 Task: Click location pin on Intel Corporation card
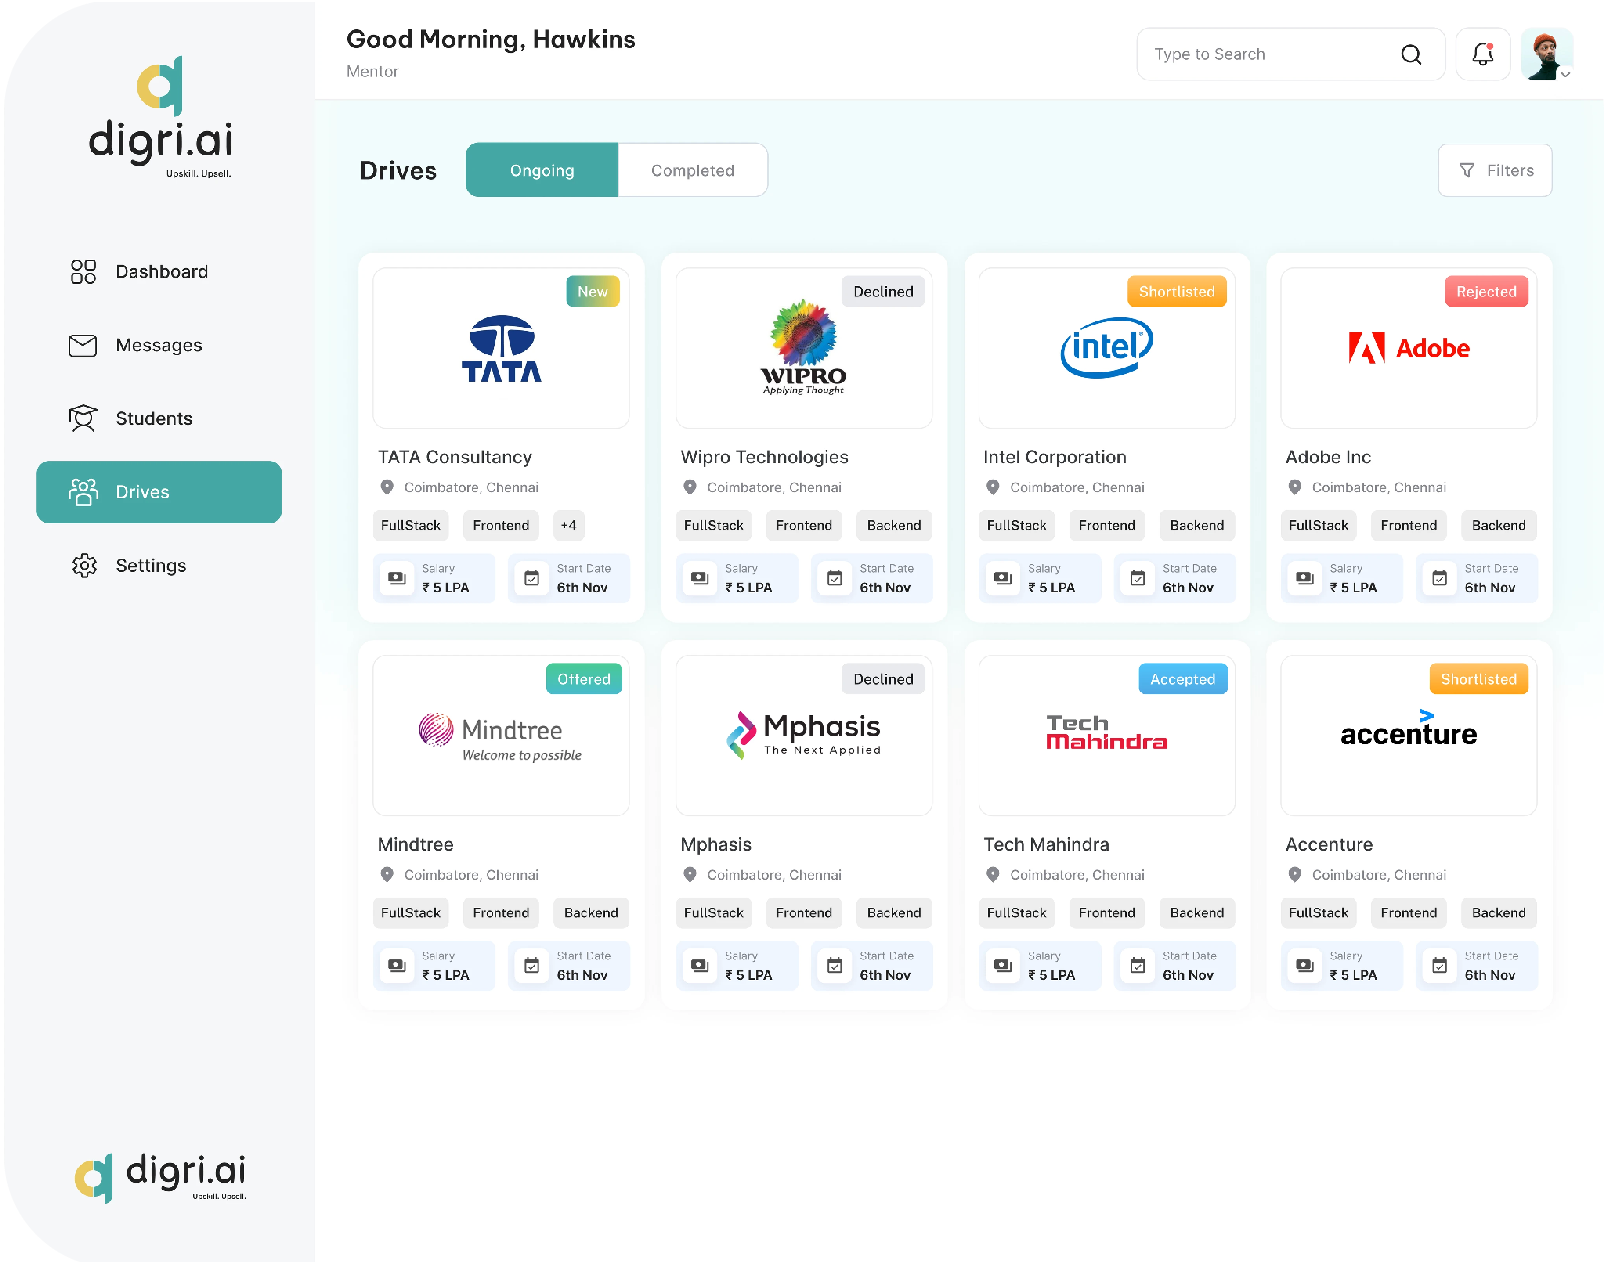pos(992,488)
